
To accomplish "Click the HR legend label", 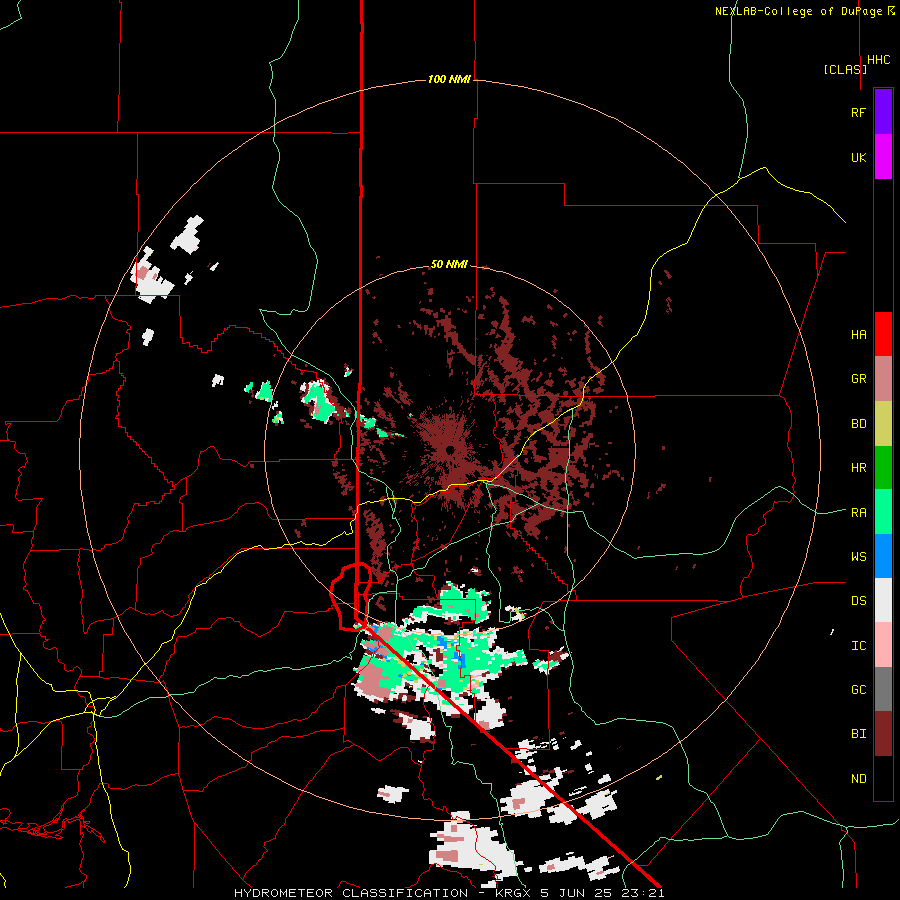I will click(859, 468).
